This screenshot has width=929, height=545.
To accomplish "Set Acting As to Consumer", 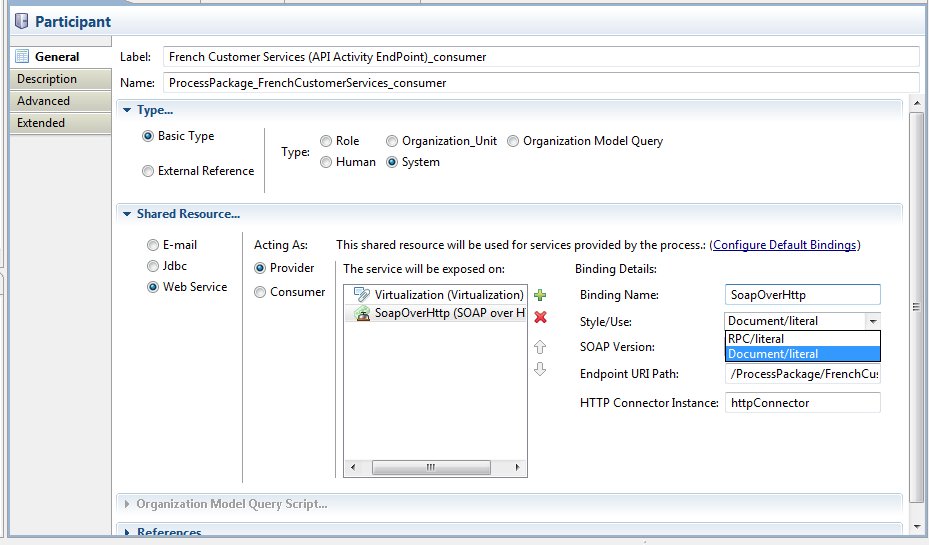I will point(260,292).
